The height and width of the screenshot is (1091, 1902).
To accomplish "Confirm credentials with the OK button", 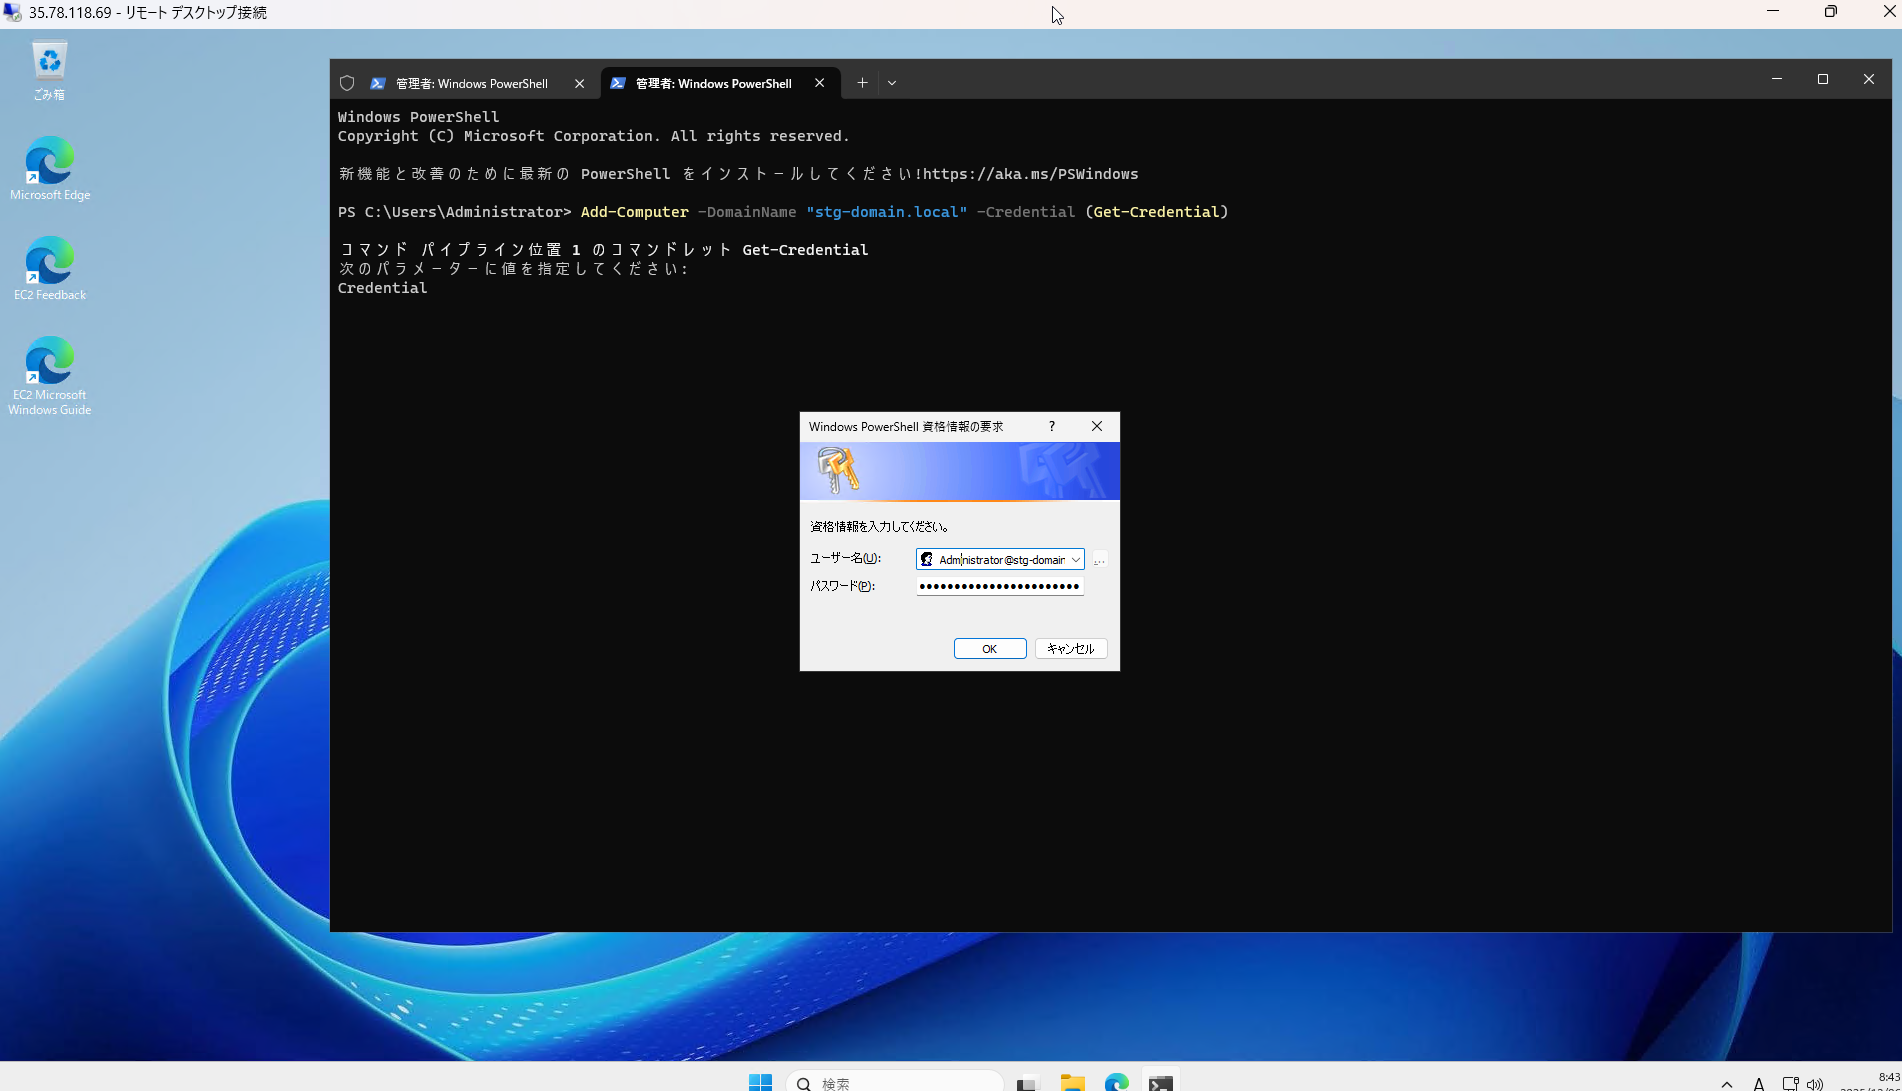I will click(x=989, y=648).
